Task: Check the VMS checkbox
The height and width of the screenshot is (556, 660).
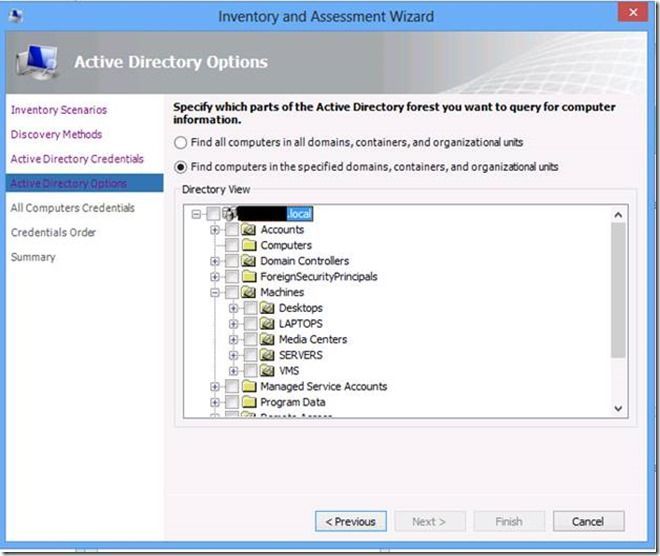Action: tap(250, 371)
